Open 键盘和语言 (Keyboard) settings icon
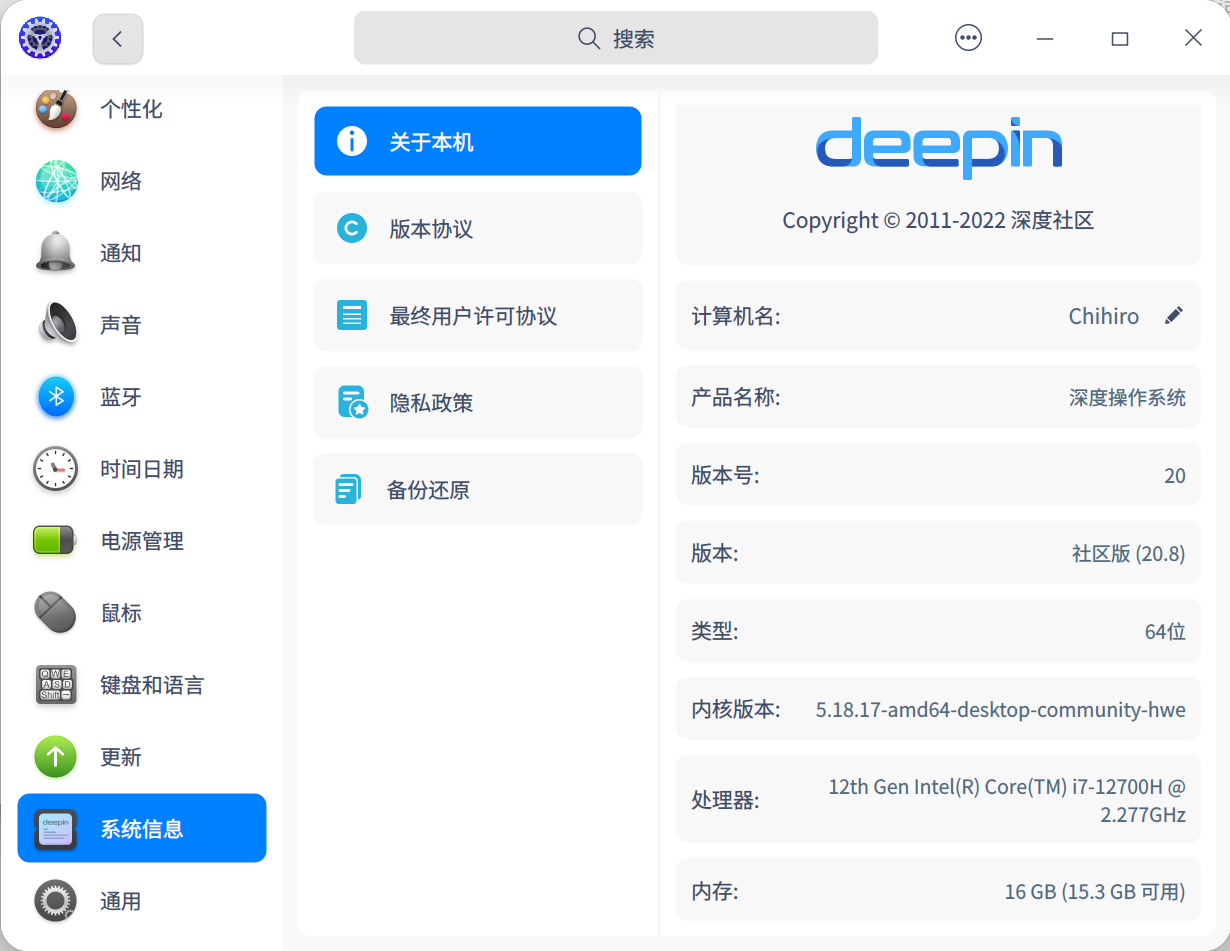Screen dimensions: 1230x951 [x=55, y=685]
